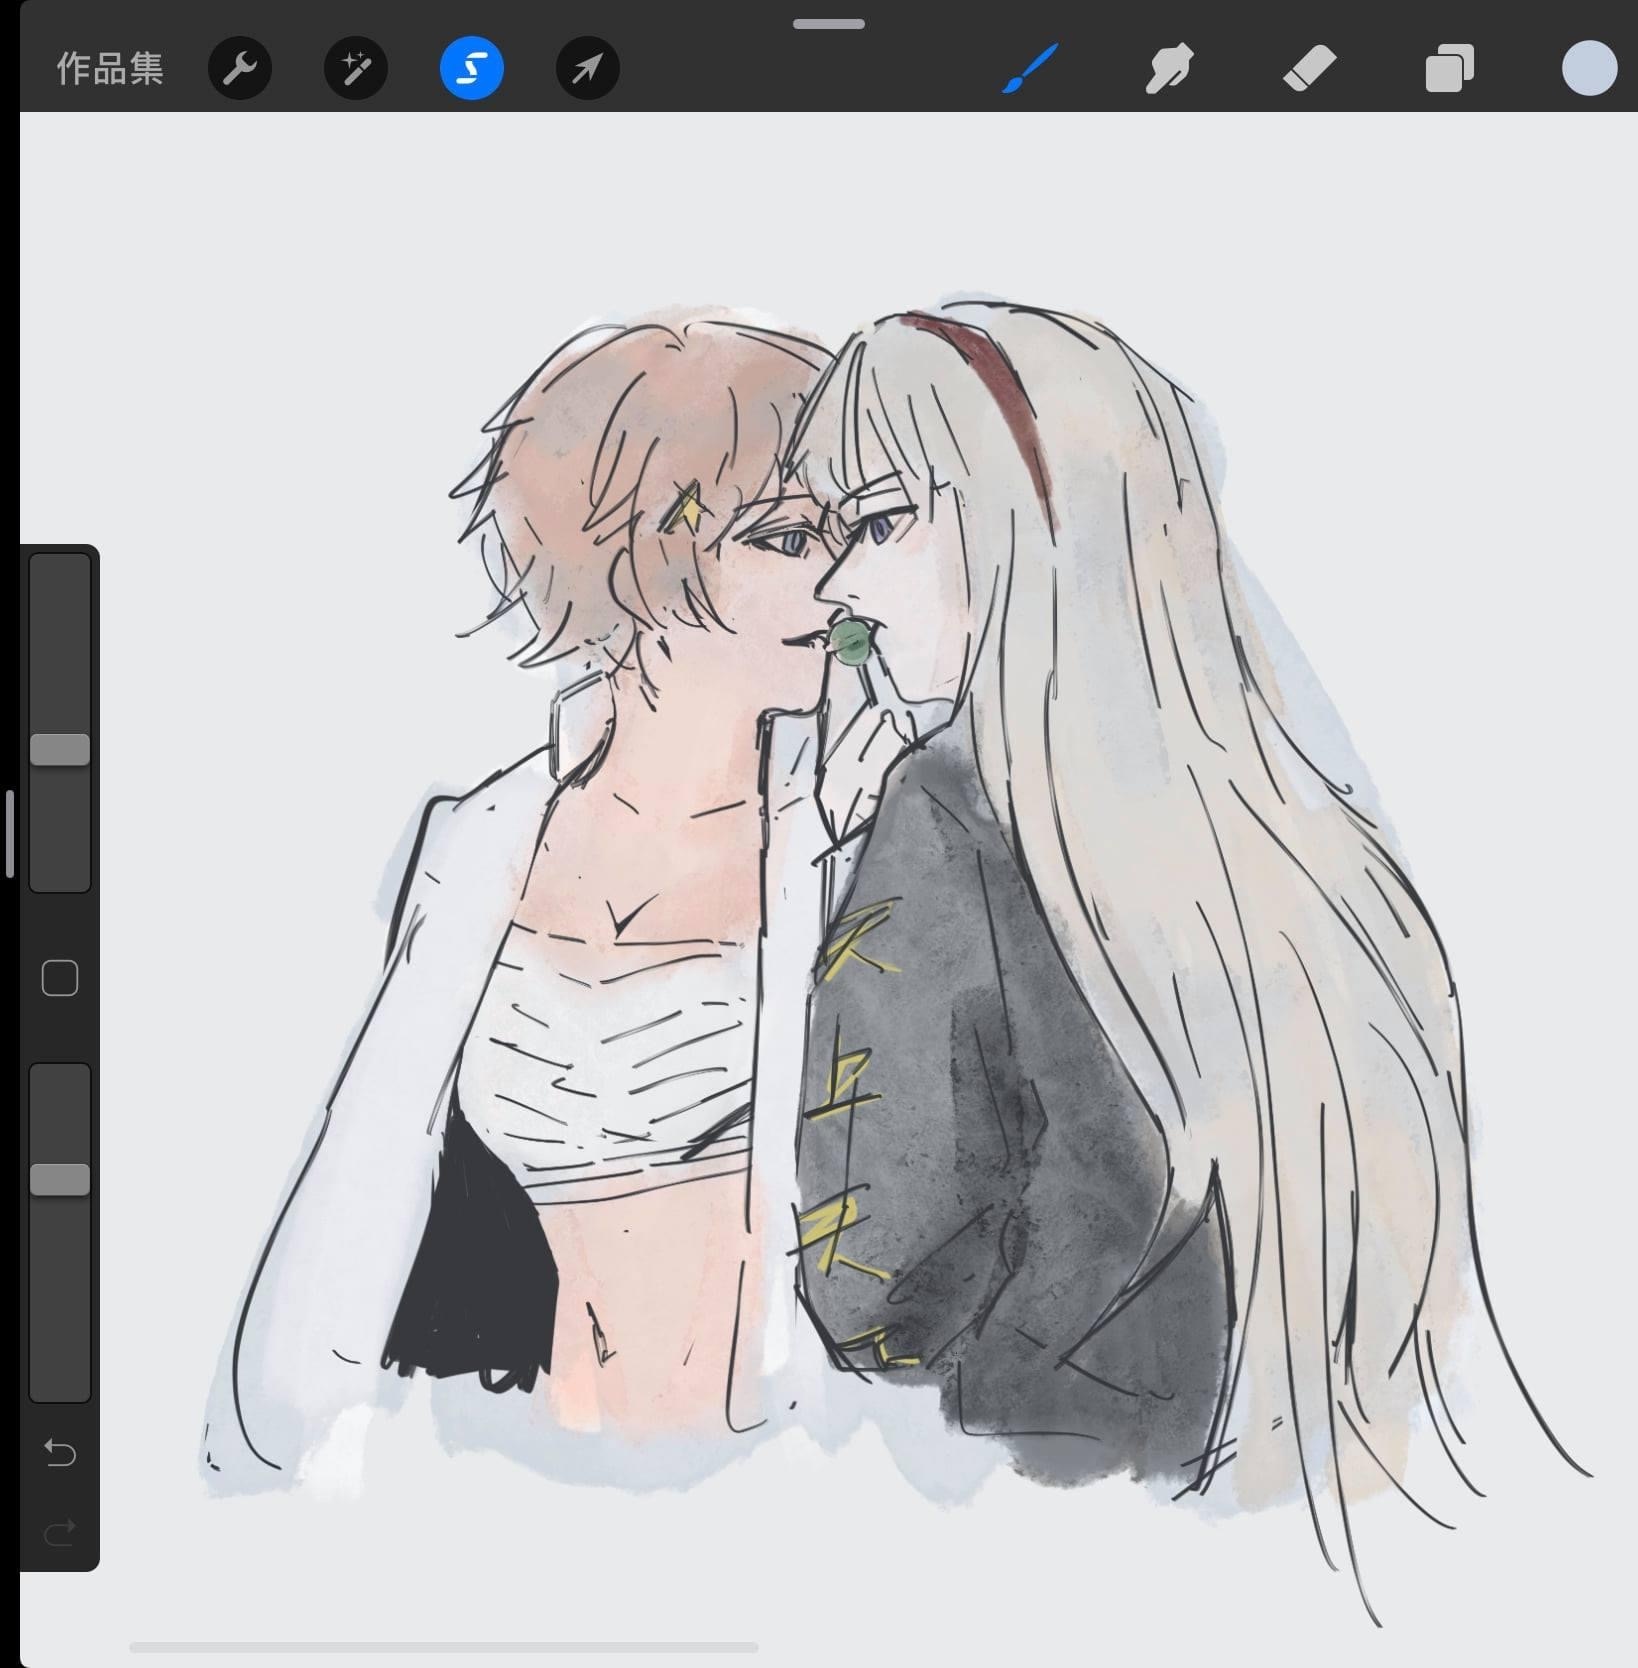Screen dimensions: 1638x1668
Task: Open the Actions wrench menu
Action: click(240, 68)
